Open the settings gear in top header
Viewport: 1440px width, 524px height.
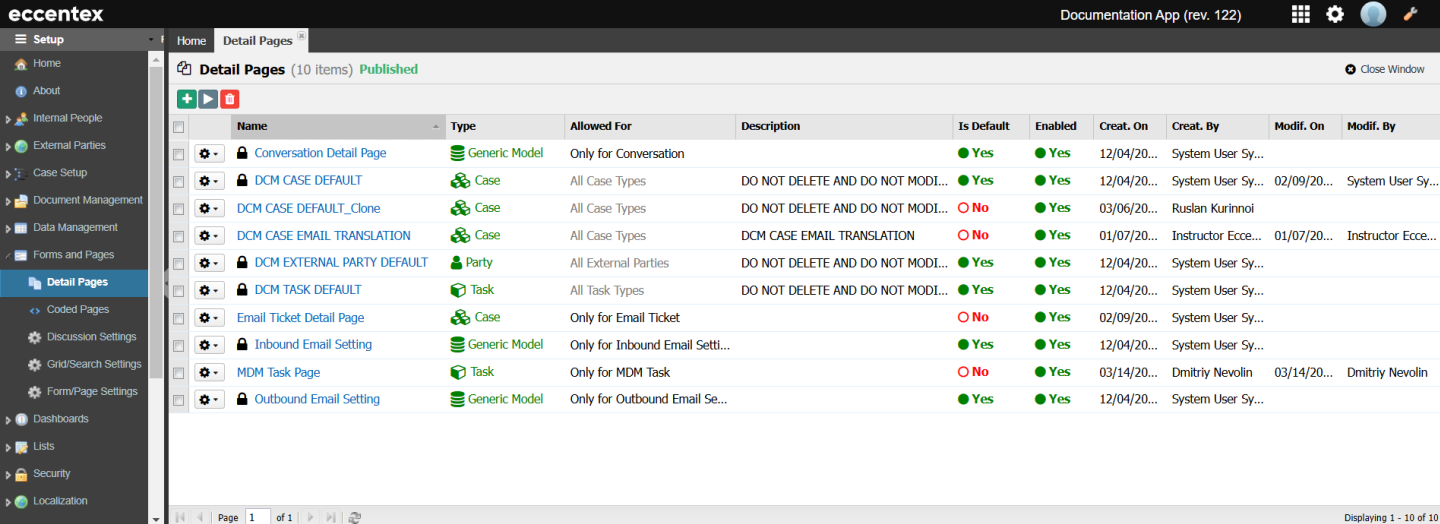pyautogui.click(x=1335, y=14)
